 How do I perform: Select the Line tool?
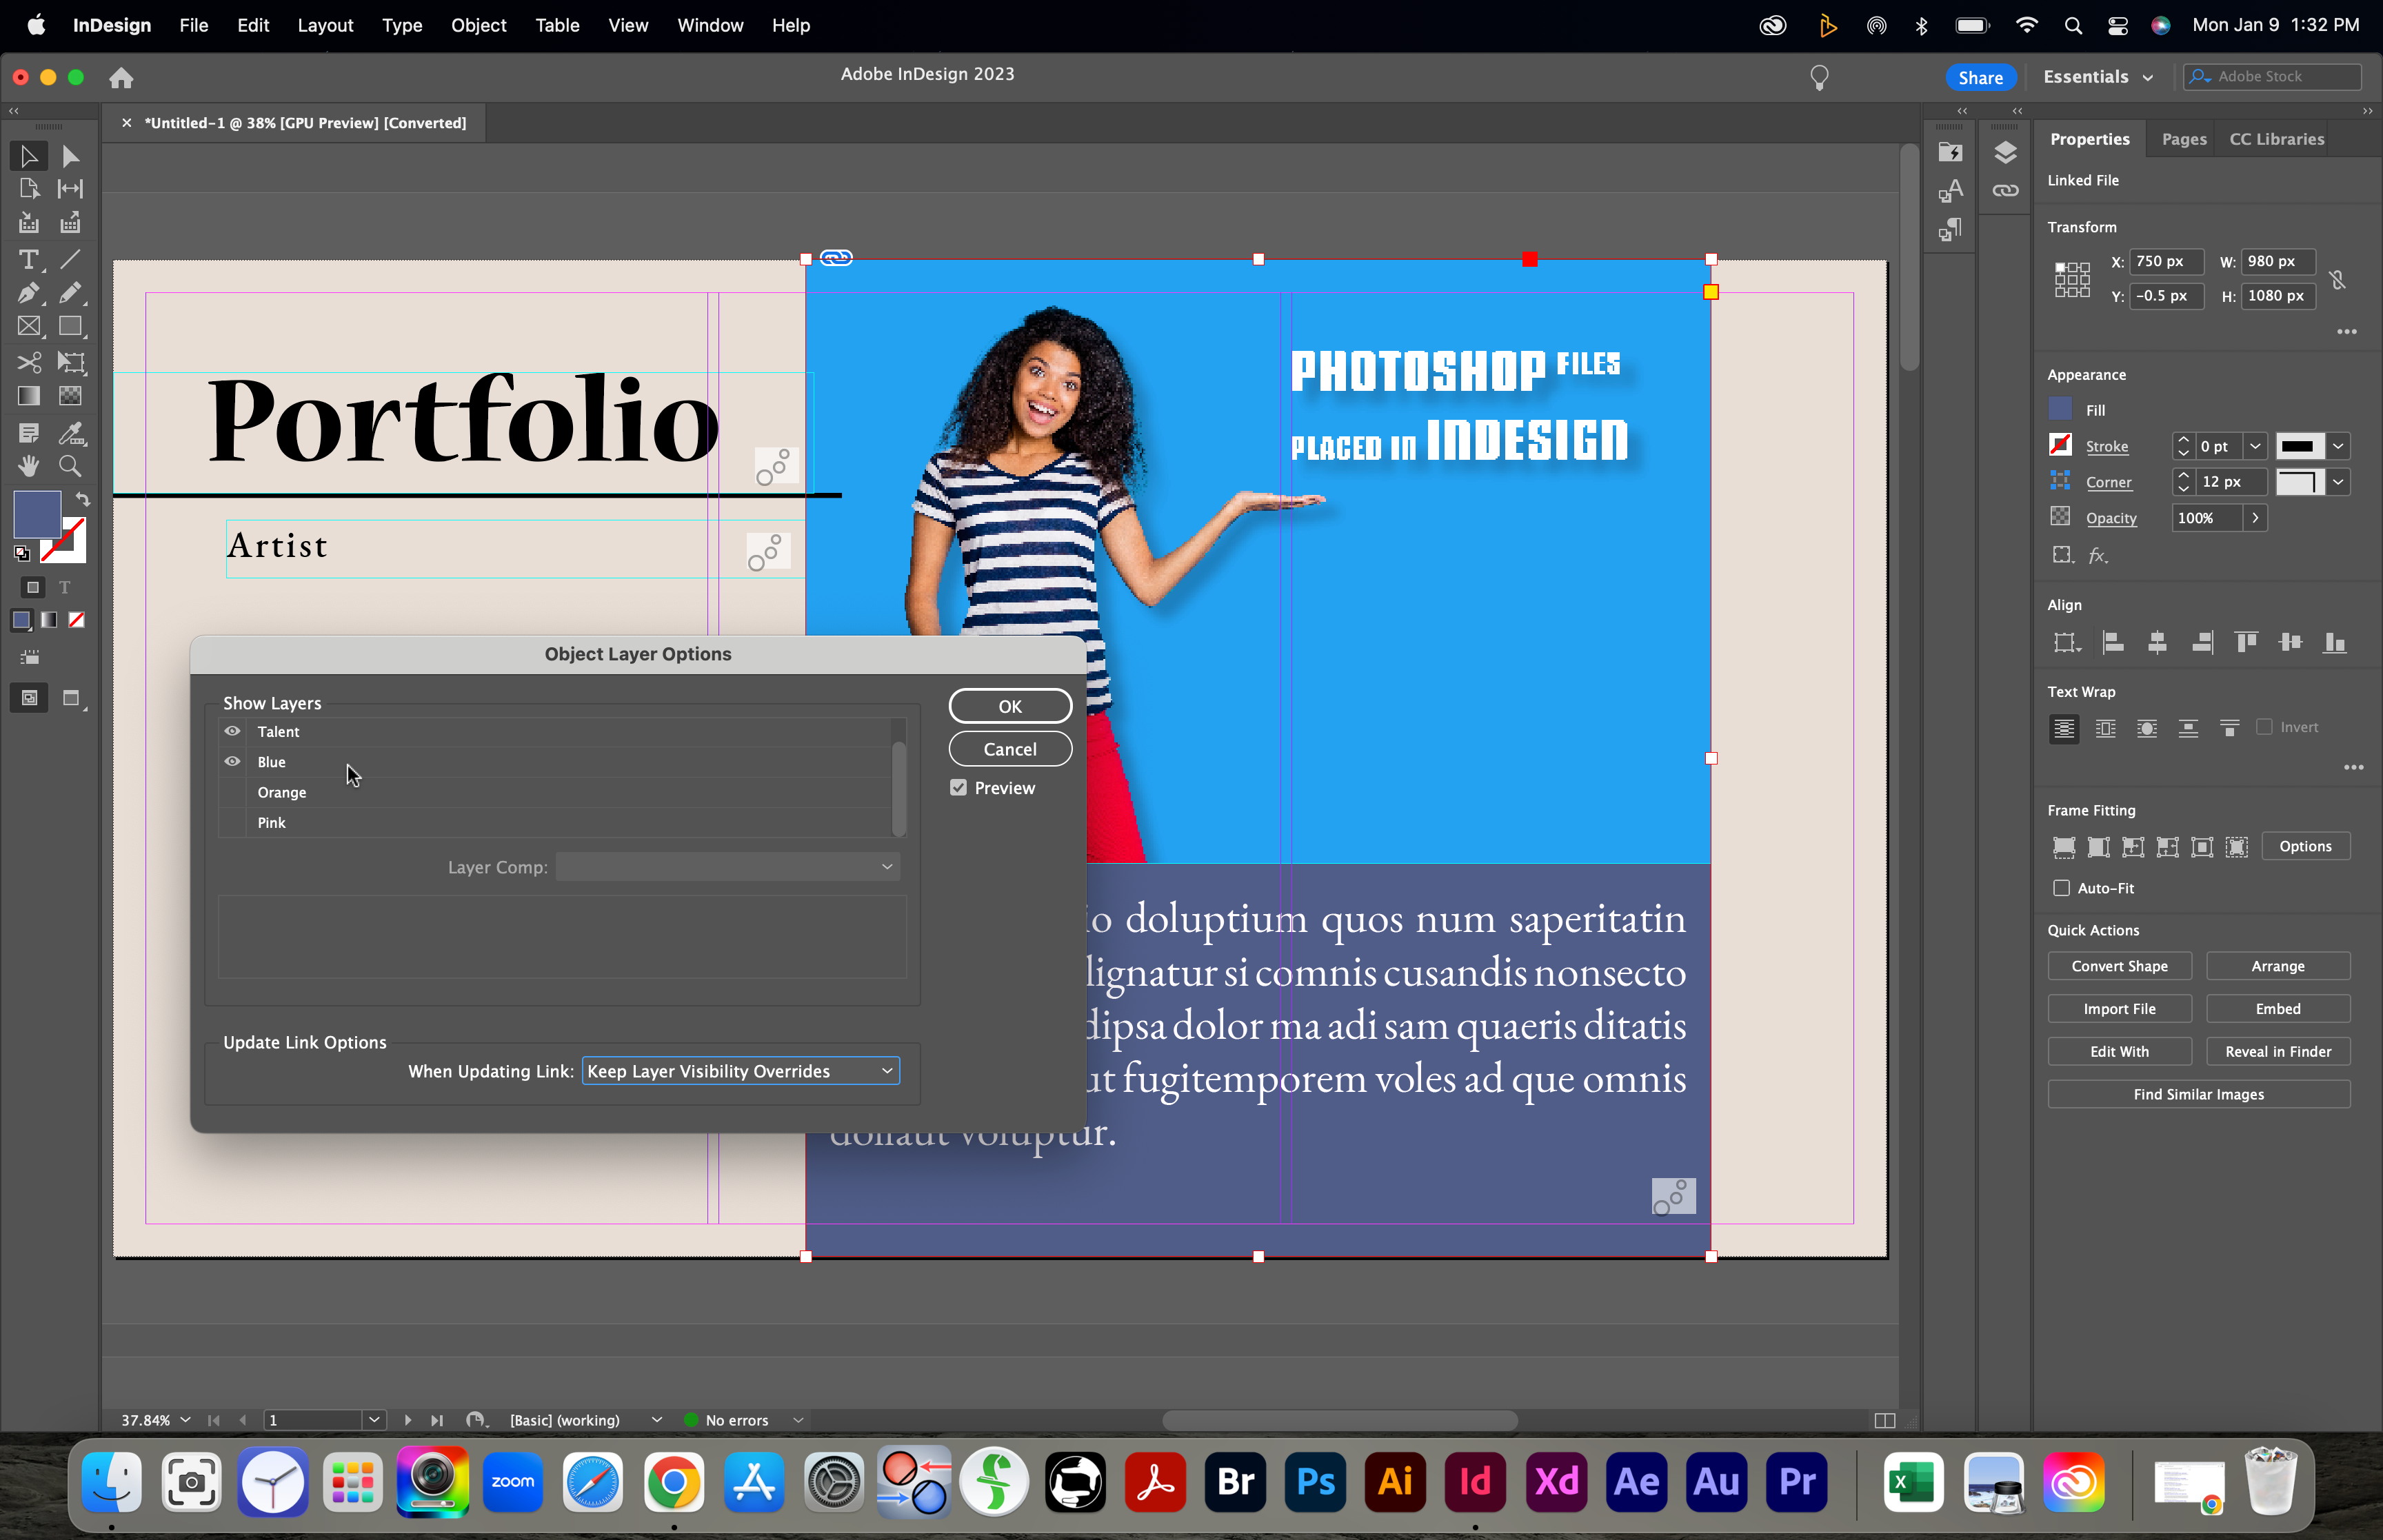coord(70,260)
